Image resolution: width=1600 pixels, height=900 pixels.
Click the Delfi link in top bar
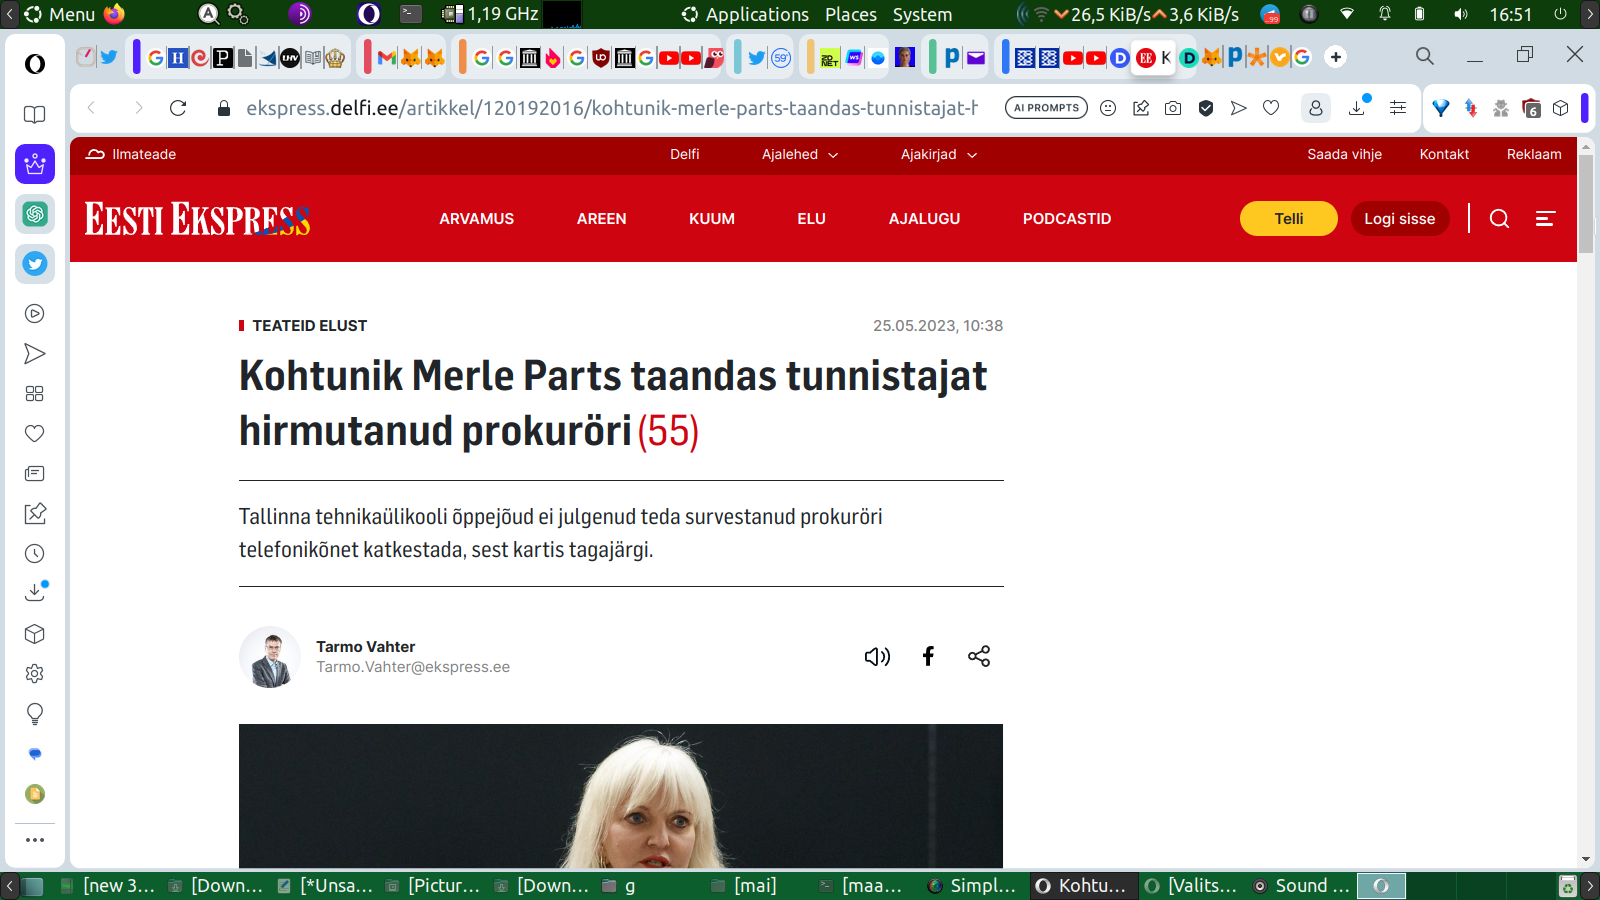click(x=685, y=154)
